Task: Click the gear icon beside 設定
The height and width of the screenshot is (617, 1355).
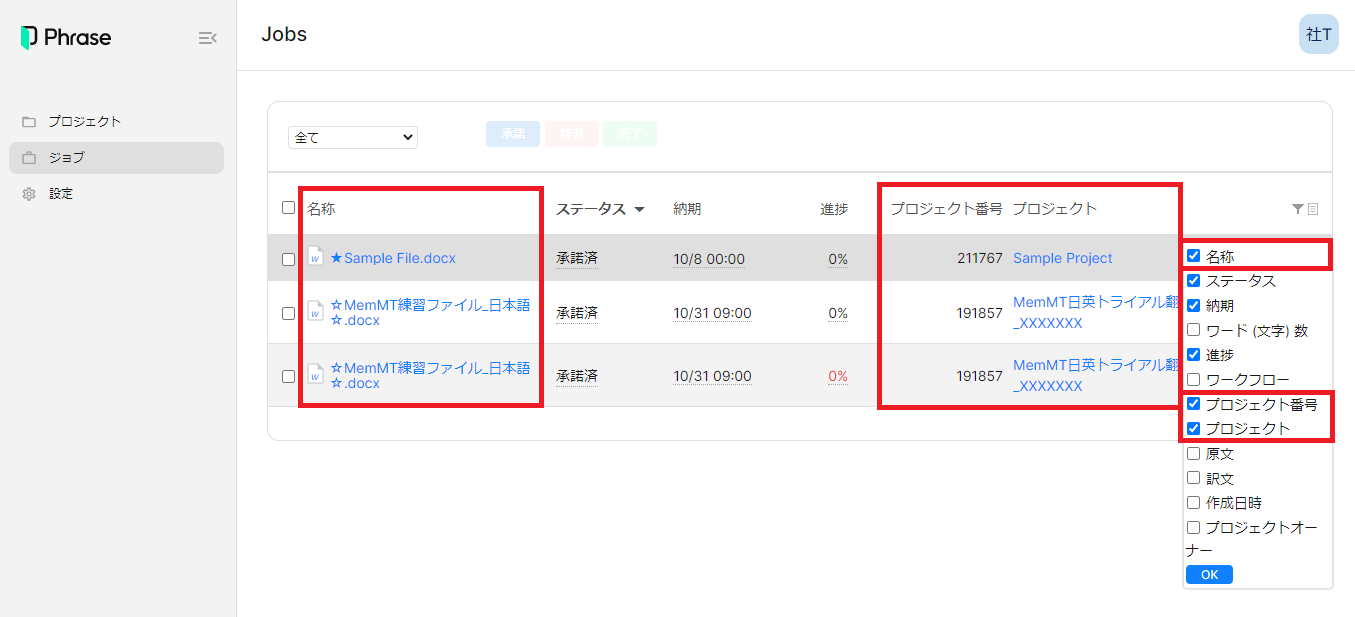Action: pos(29,194)
